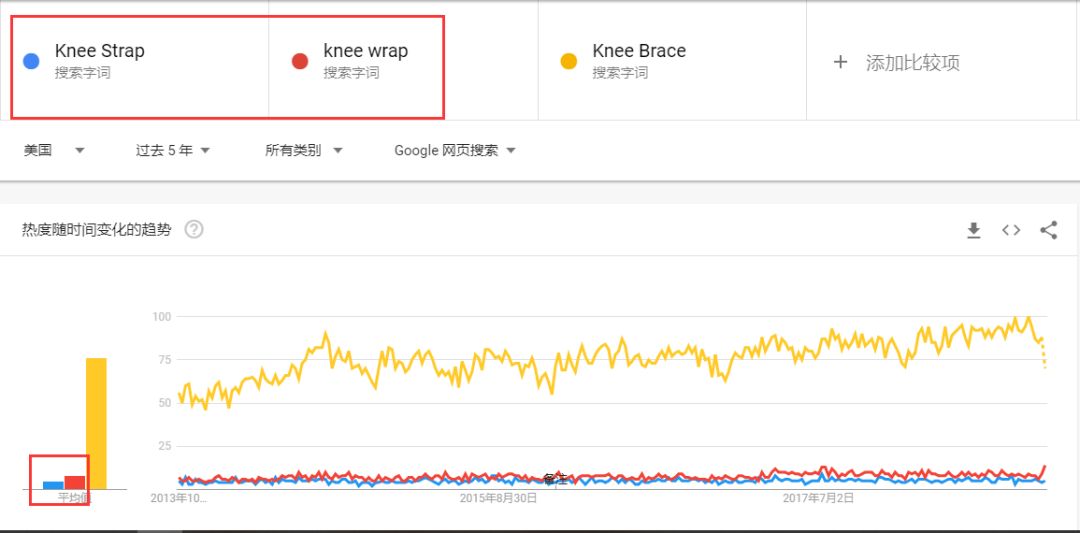
Task: Click the red average bar for knee wrap
Action: point(74,482)
